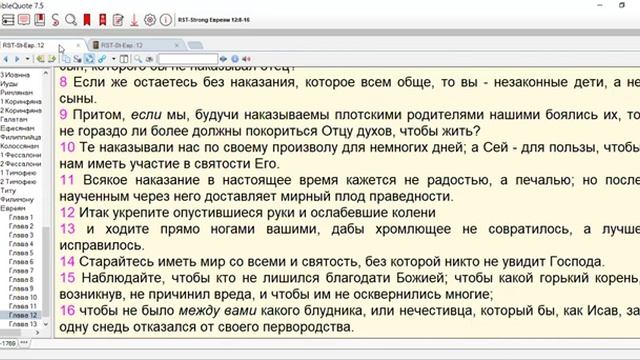Open Глава 10 of Евреям
Image resolution: width=640 pixels, height=360 pixels.
(23, 297)
